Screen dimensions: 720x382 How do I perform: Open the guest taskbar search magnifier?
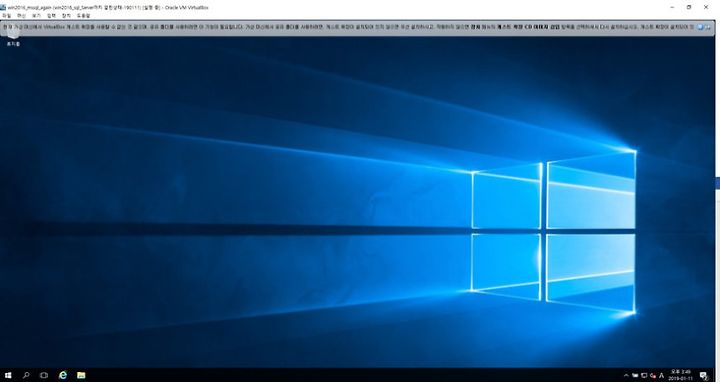[26, 375]
